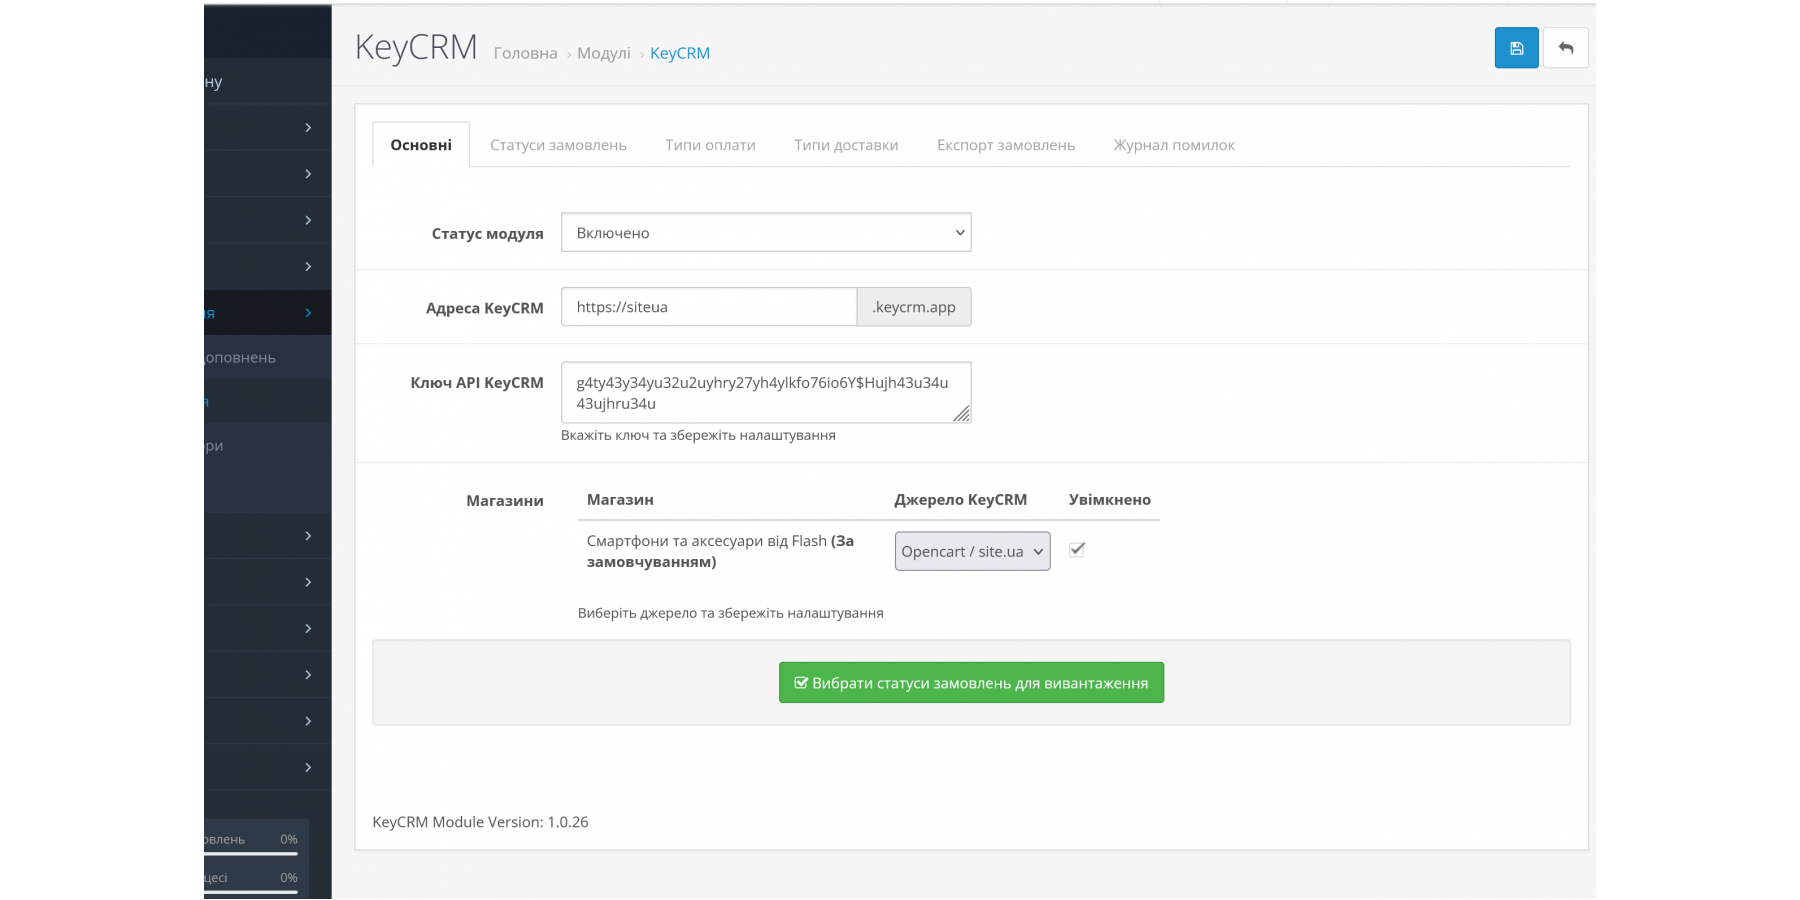This screenshot has height=900, width=1800.
Task: Click the back arrow button at top right
Action: 1566,48
